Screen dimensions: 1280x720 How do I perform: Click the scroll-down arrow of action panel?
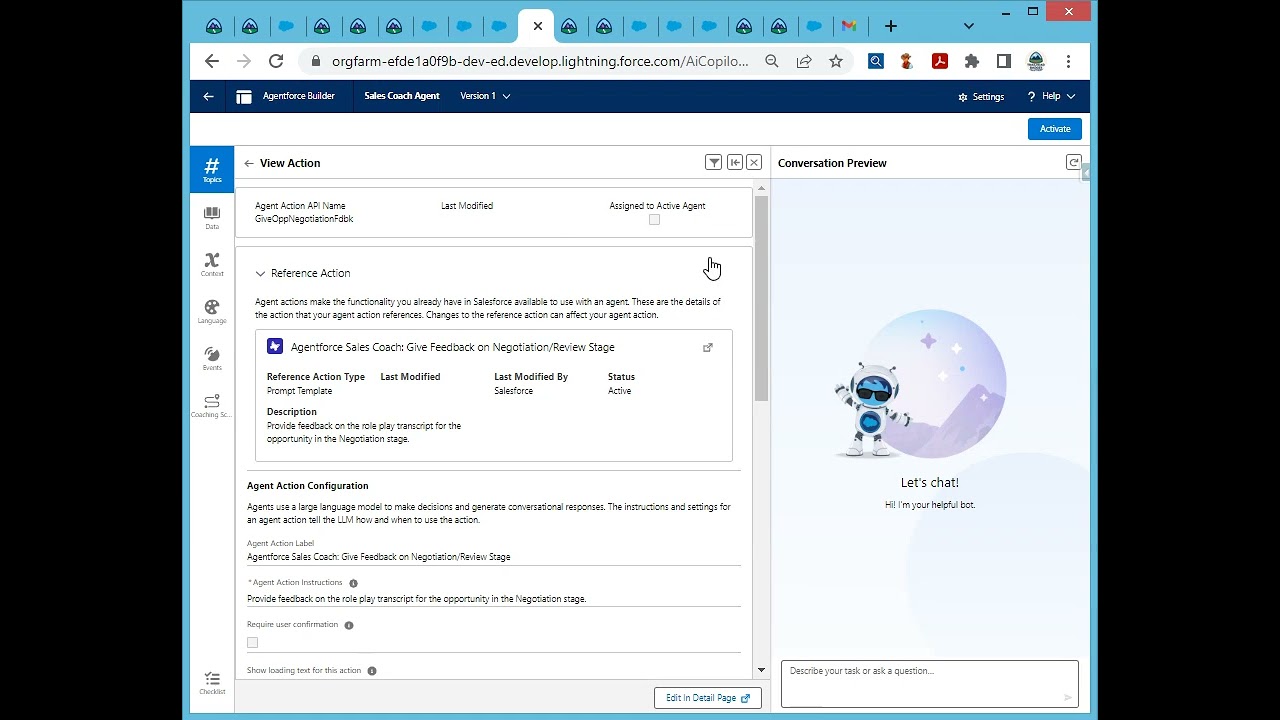pyautogui.click(x=761, y=670)
